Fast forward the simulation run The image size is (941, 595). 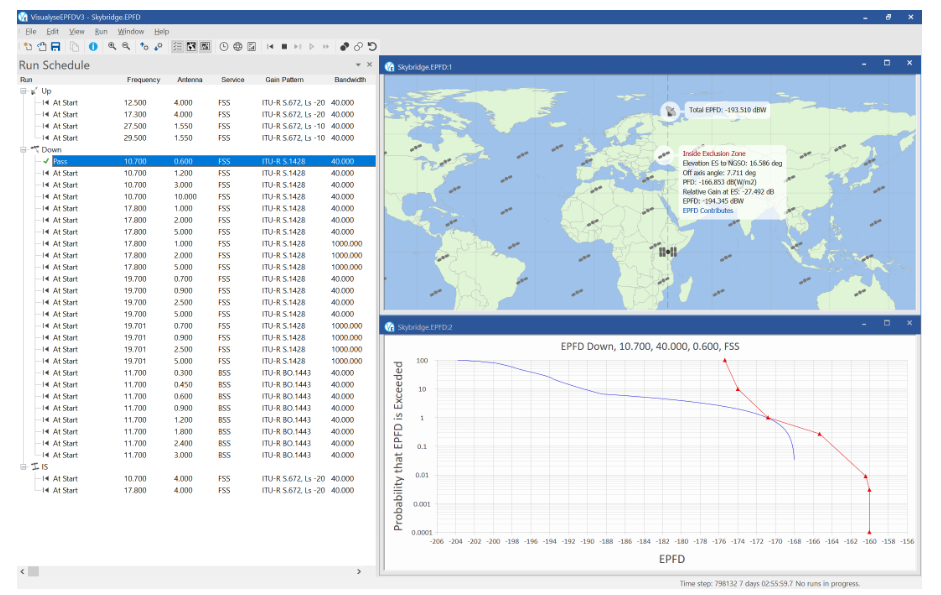click(326, 46)
